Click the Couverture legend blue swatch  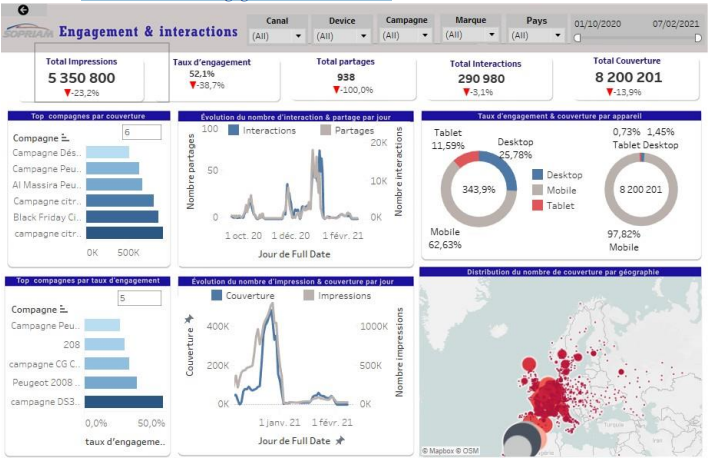(x=217, y=295)
